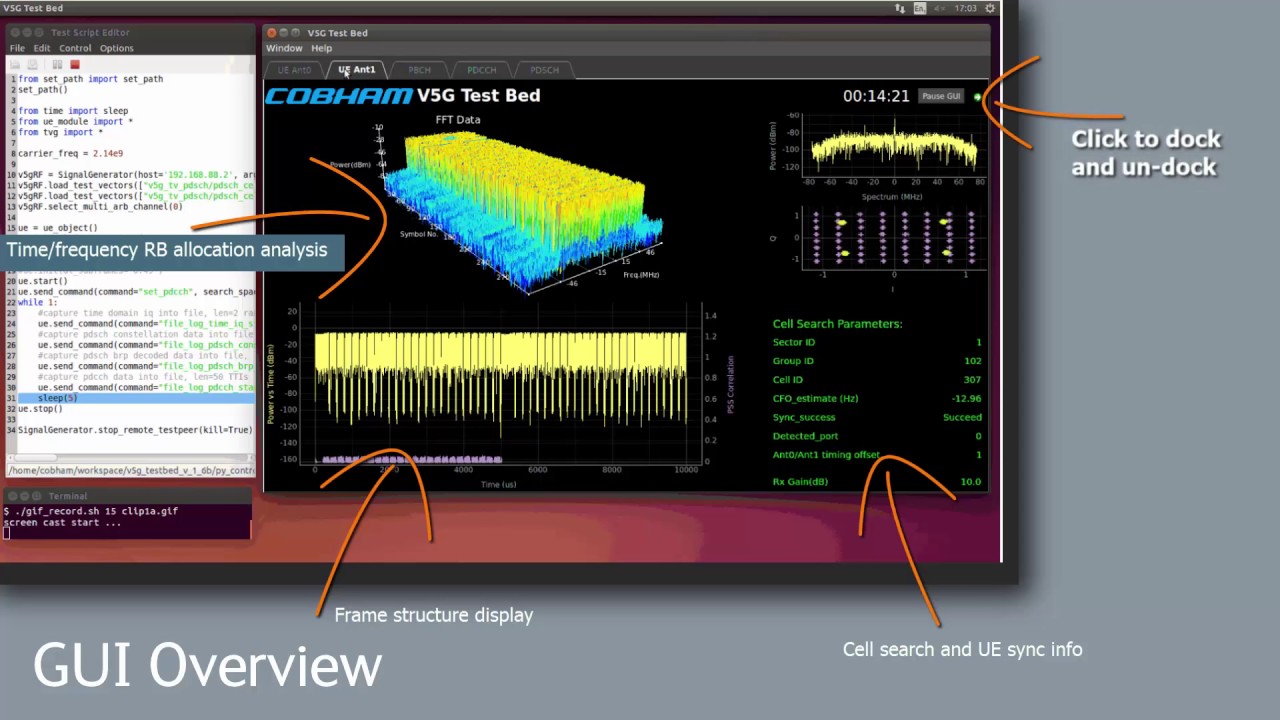The width and height of the screenshot is (1280, 720).
Task: Click the clock showing 17:03
Action: (x=965, y=8)
